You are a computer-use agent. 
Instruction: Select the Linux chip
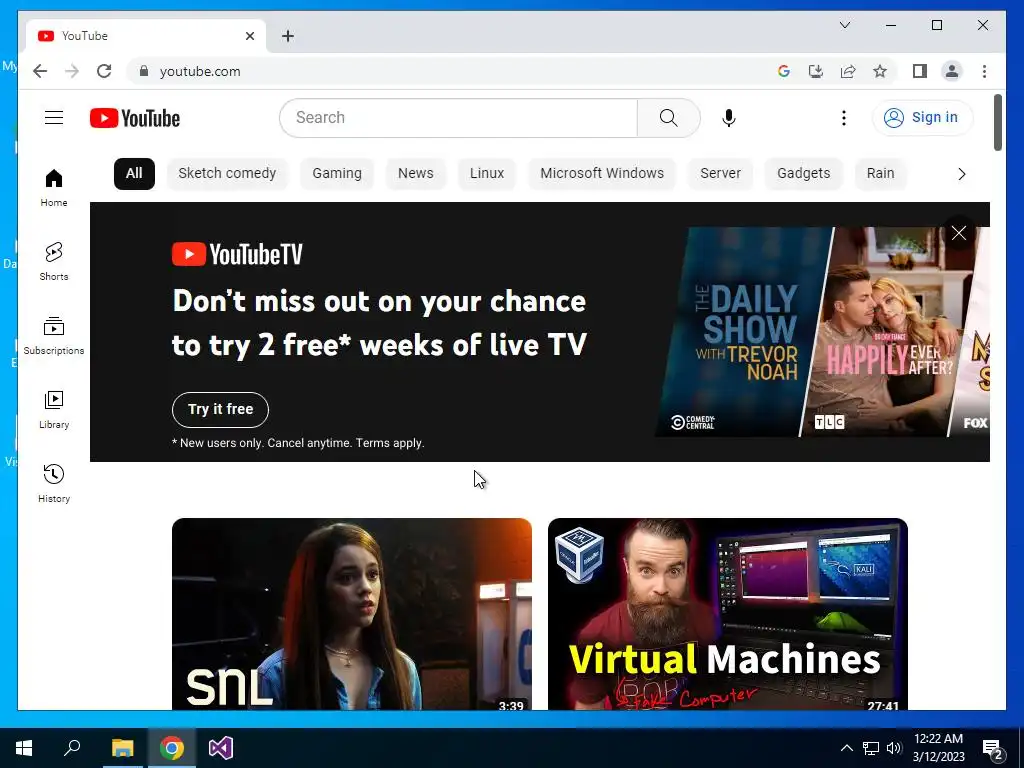point(487,173)
